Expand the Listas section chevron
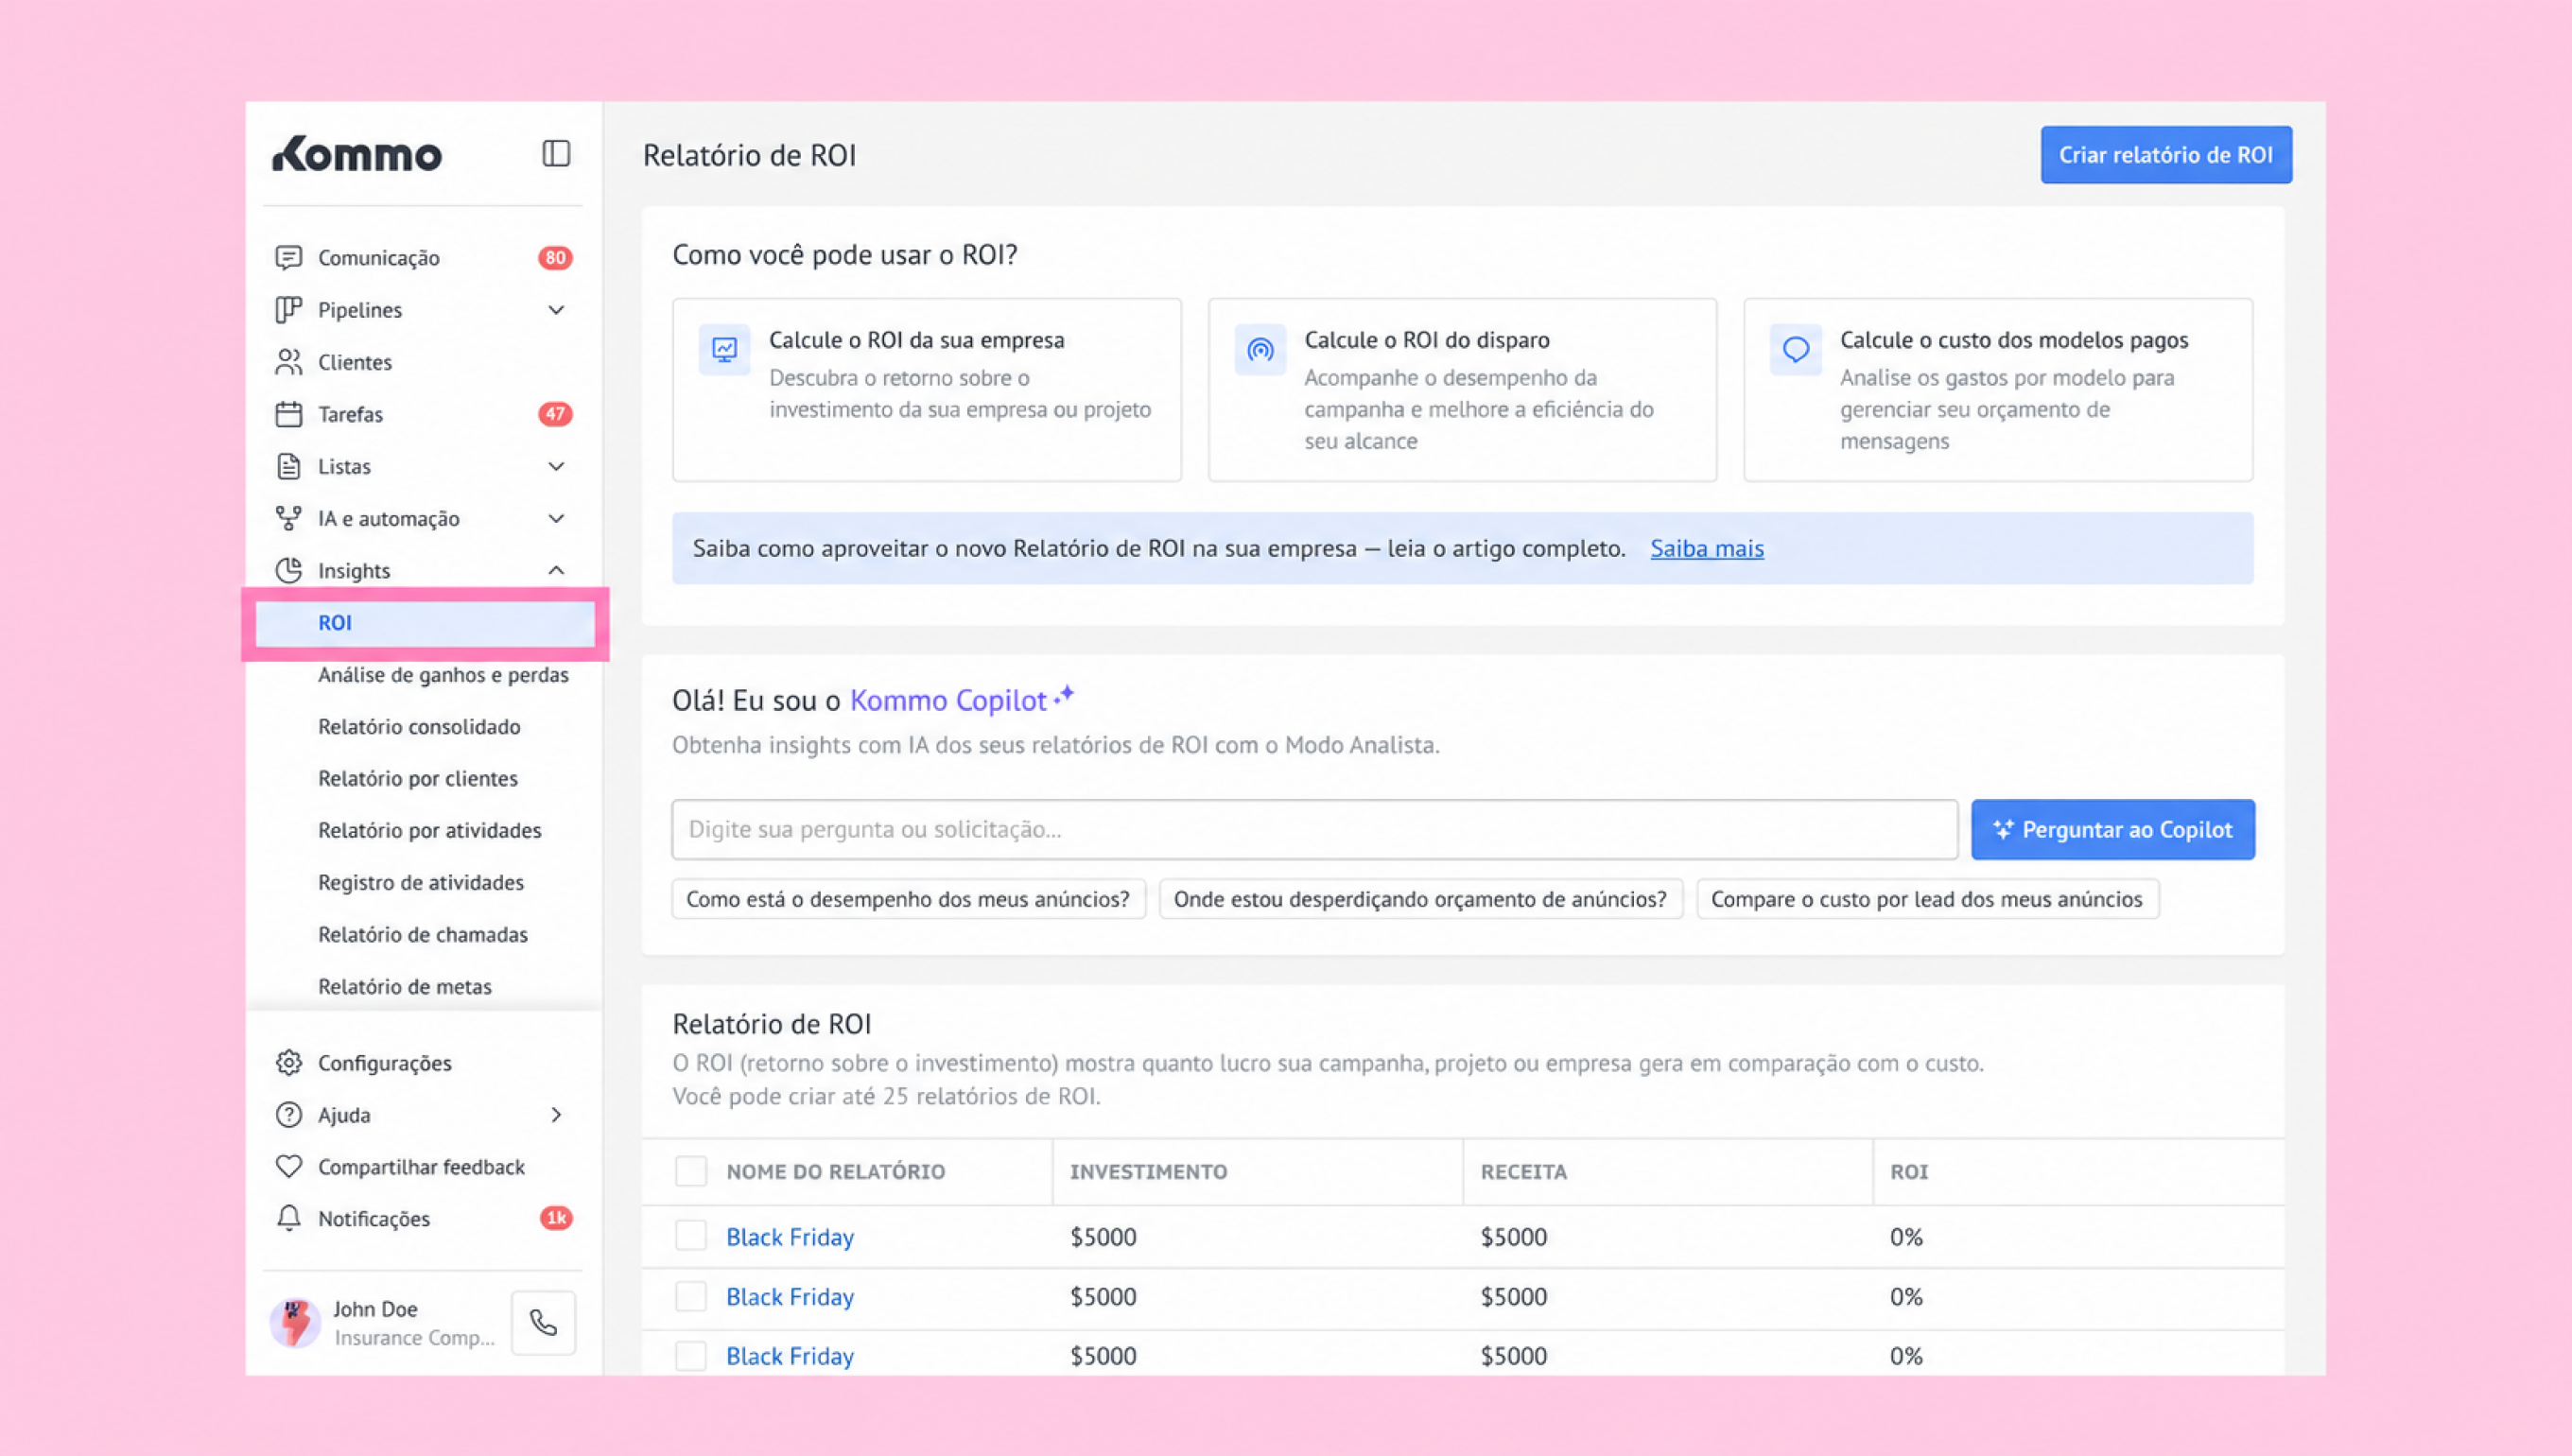 pos(556,466)
